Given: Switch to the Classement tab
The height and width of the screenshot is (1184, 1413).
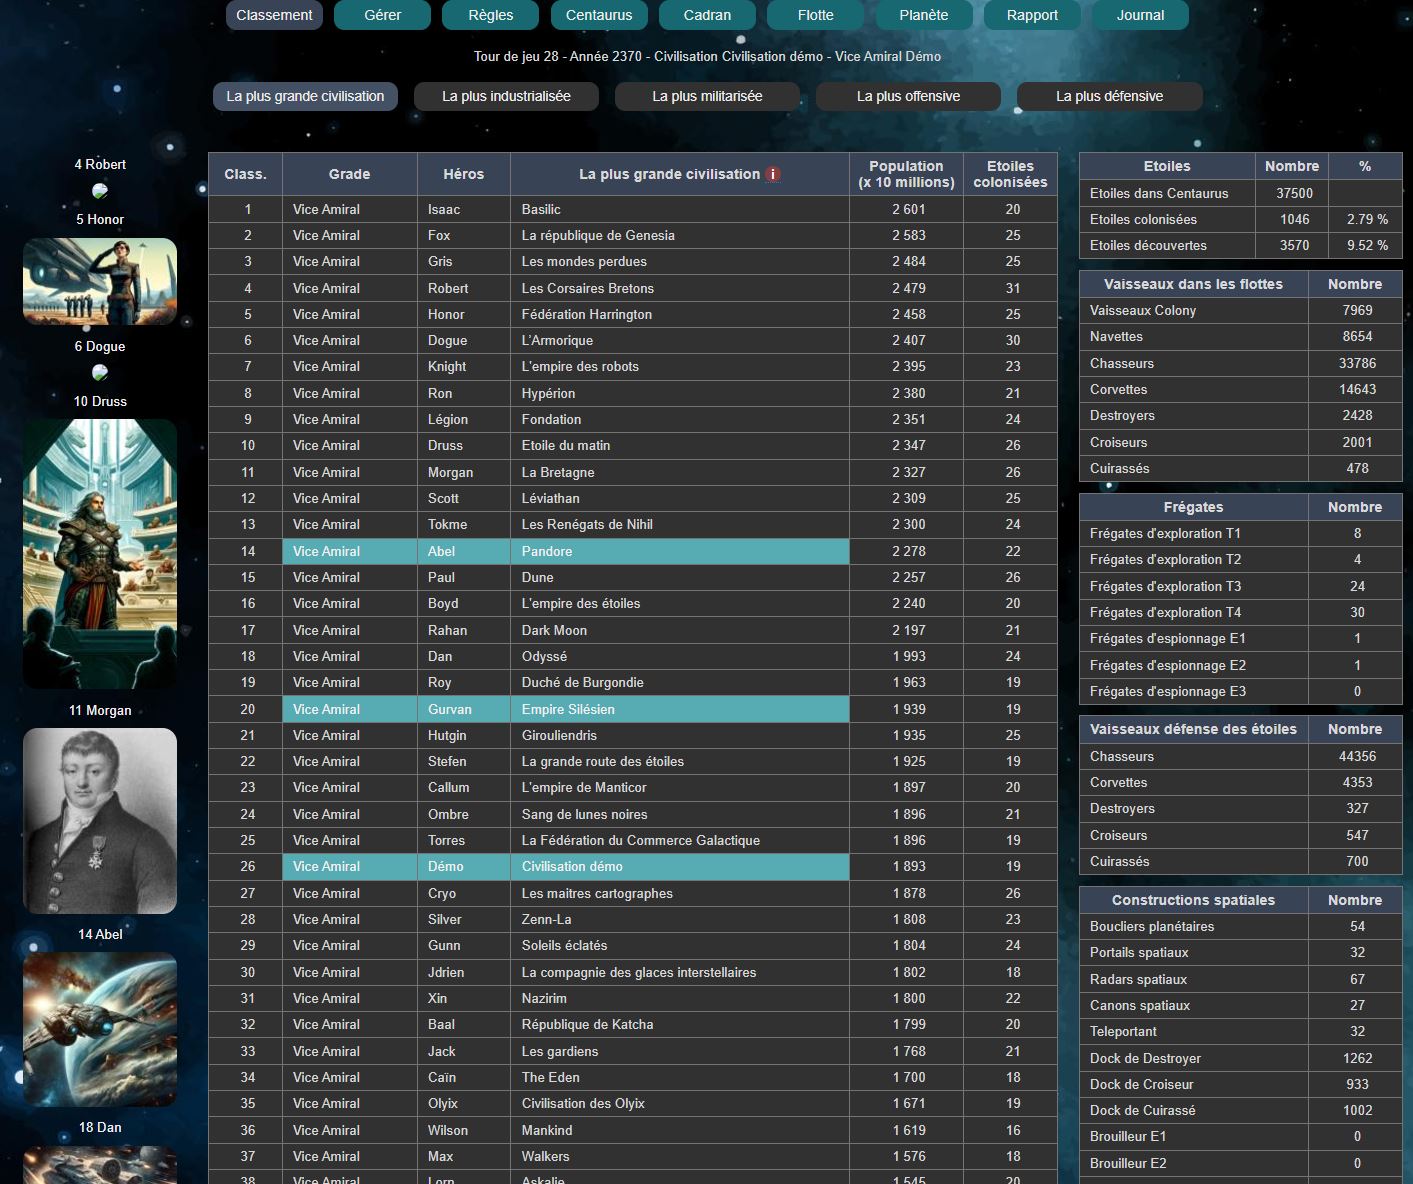Looking at the screenshot, I should [274, 15].
